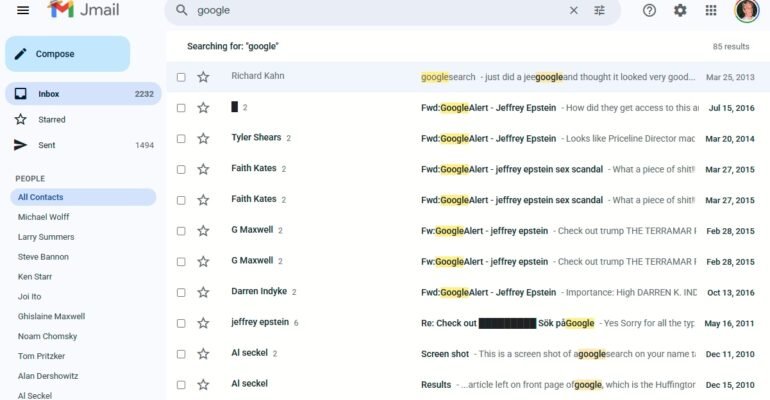Open the Sent folder
This screenshot has width=770, height=400.
83,145
